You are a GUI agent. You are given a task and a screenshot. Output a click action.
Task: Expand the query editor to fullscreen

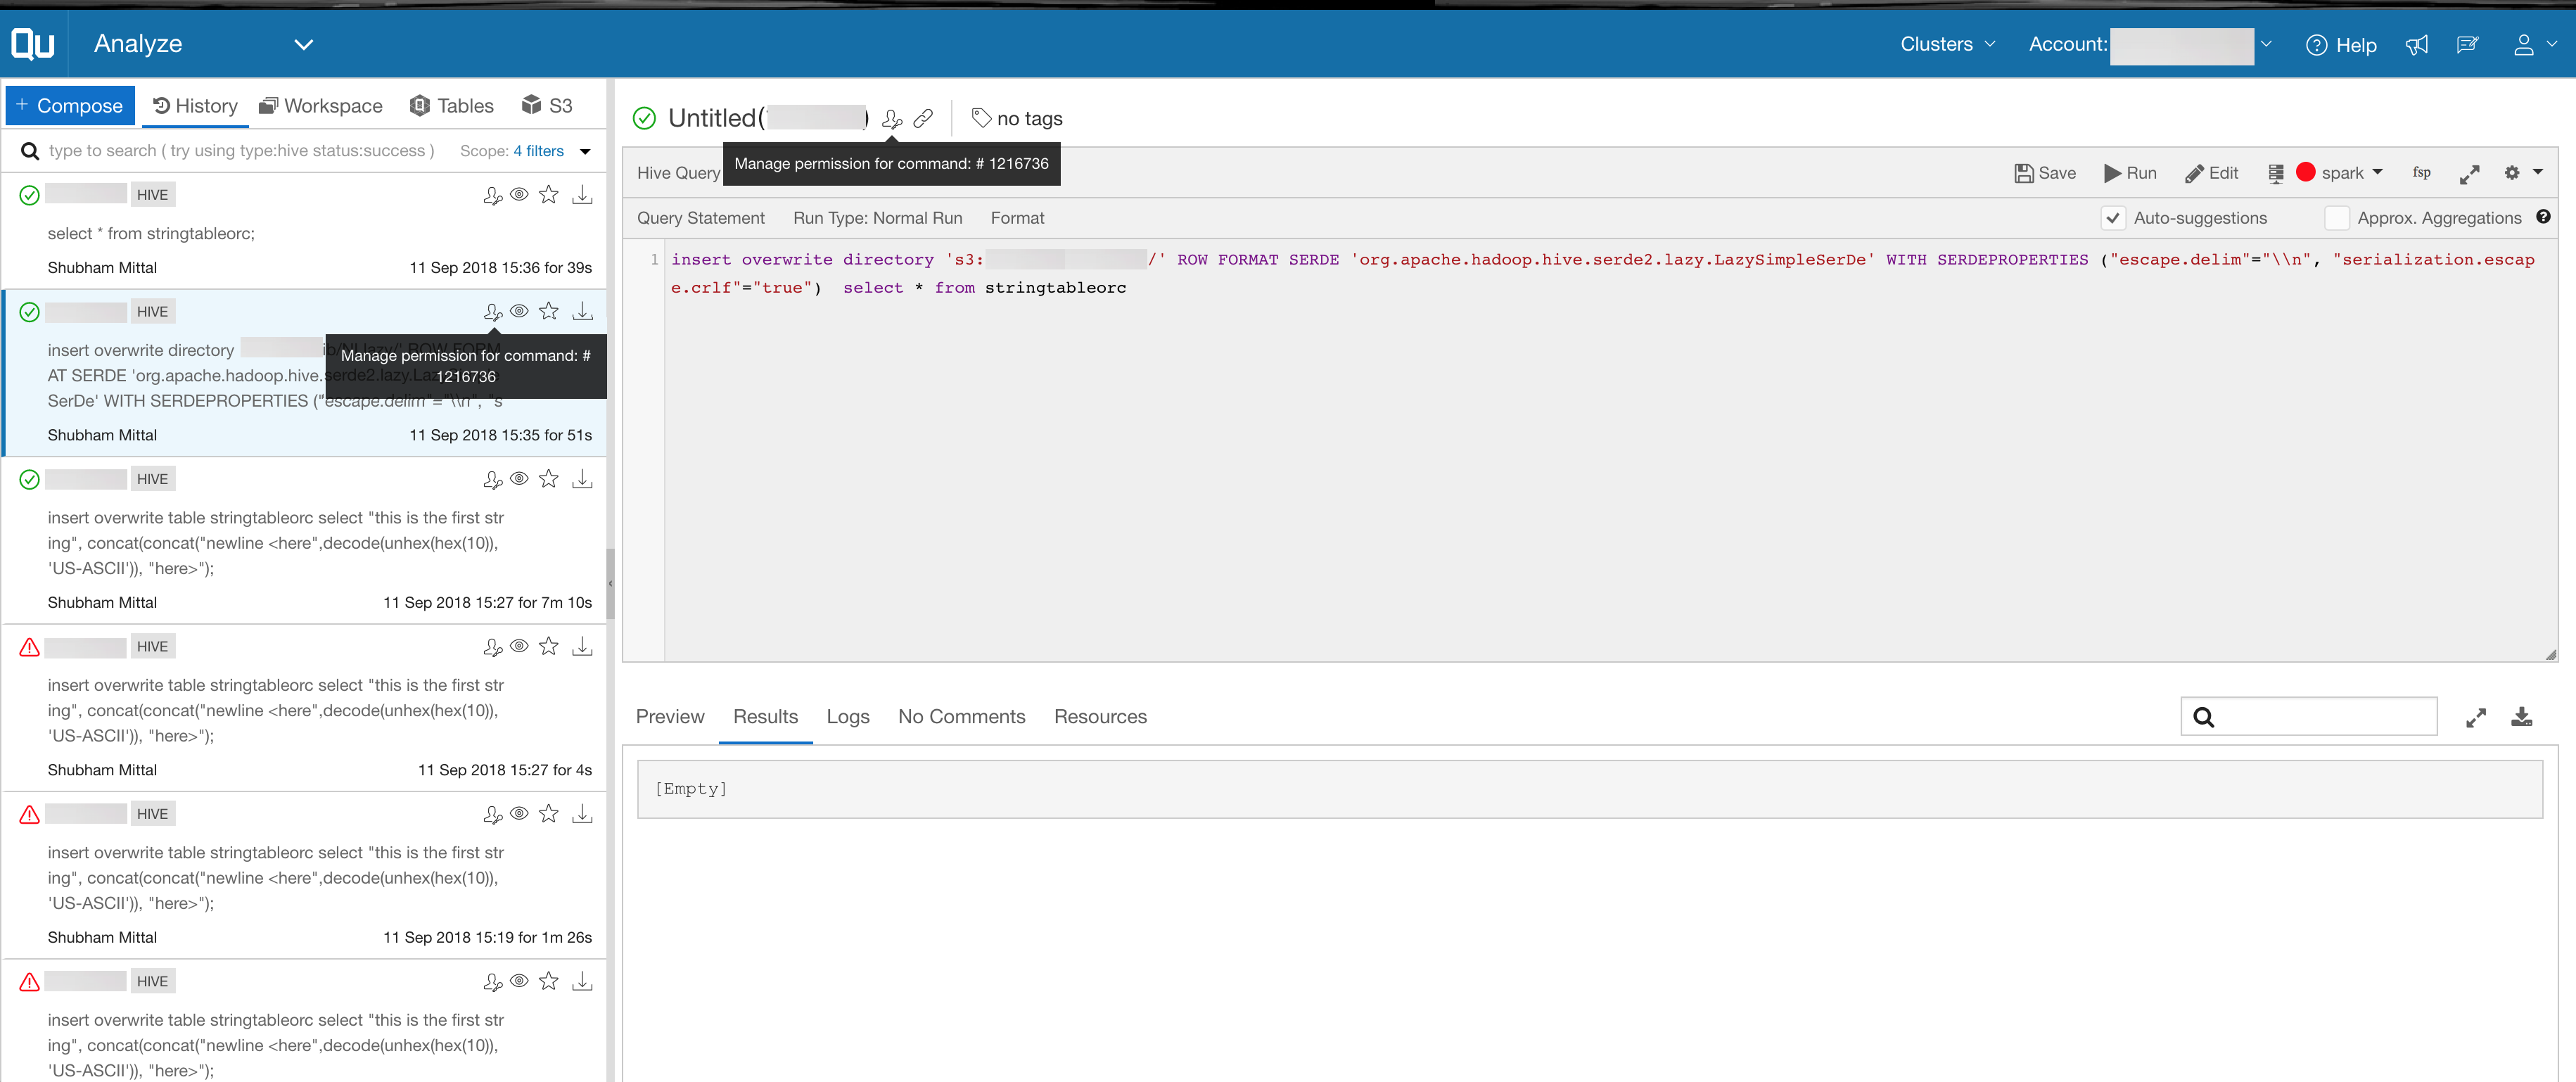click(x=2469, y=174)
